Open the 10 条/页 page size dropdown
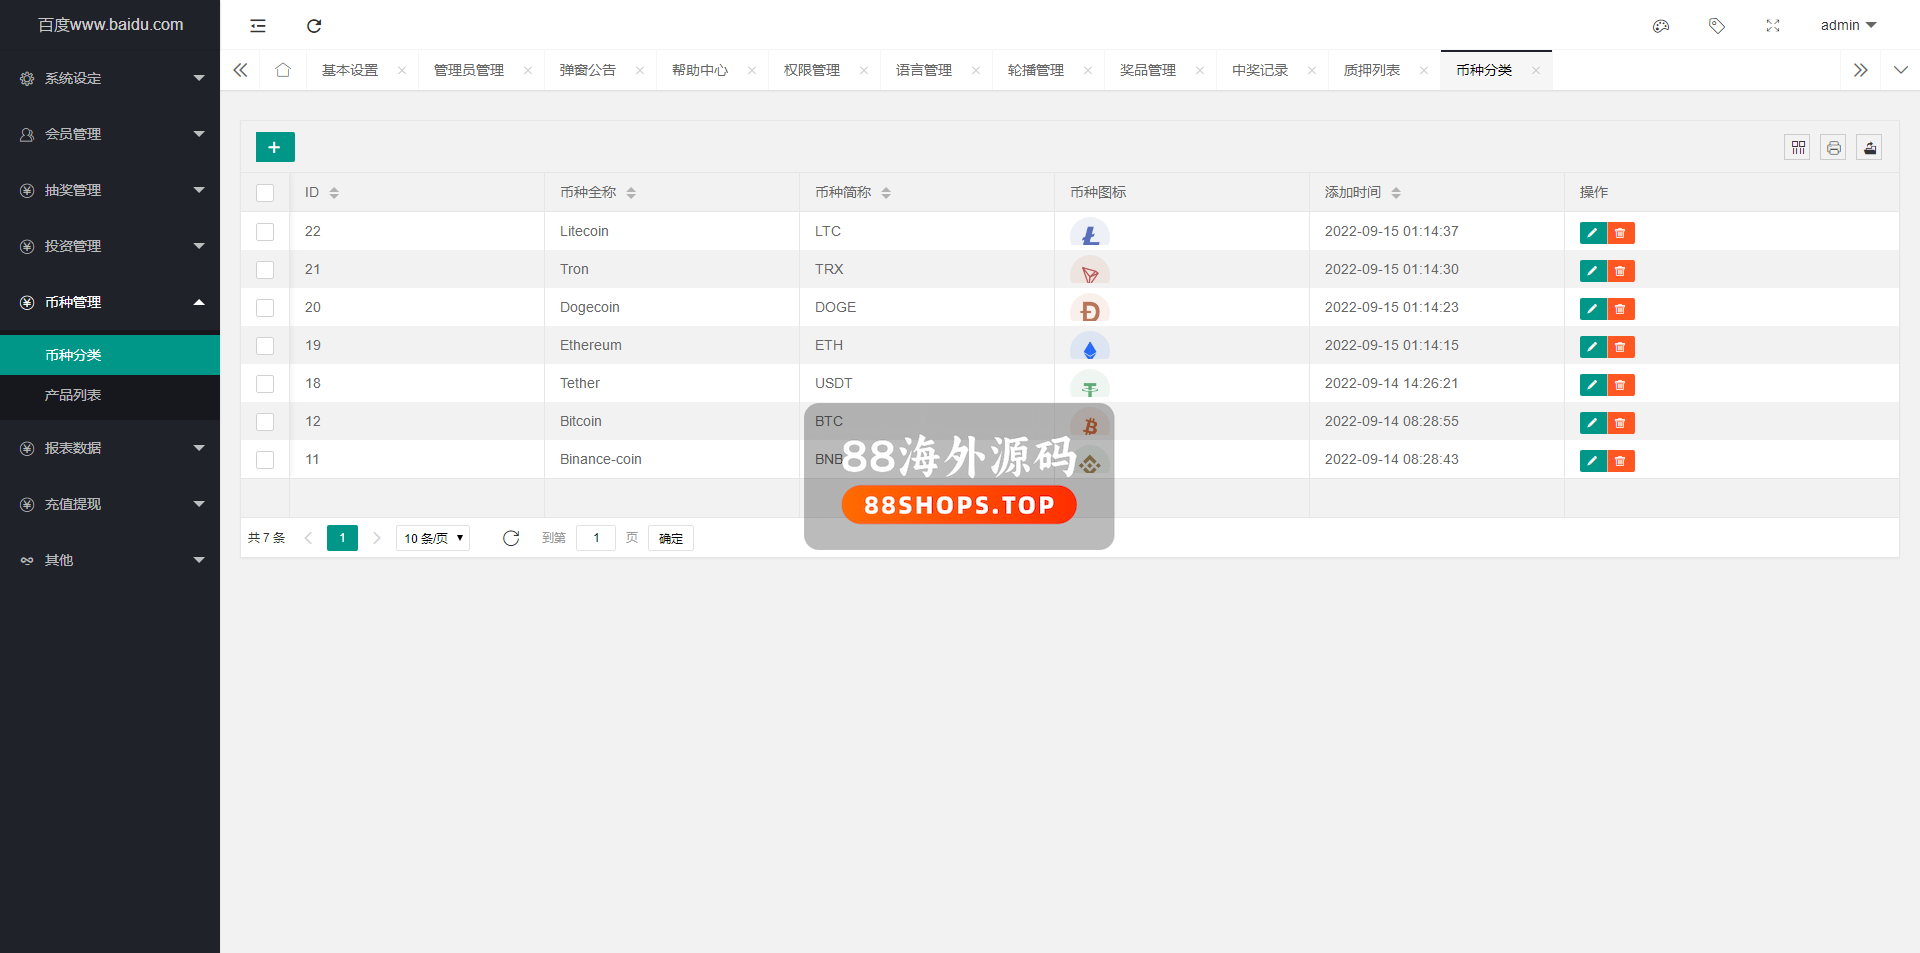The height and width of the screenshot is (953, 1920). (x=433, y=538)
